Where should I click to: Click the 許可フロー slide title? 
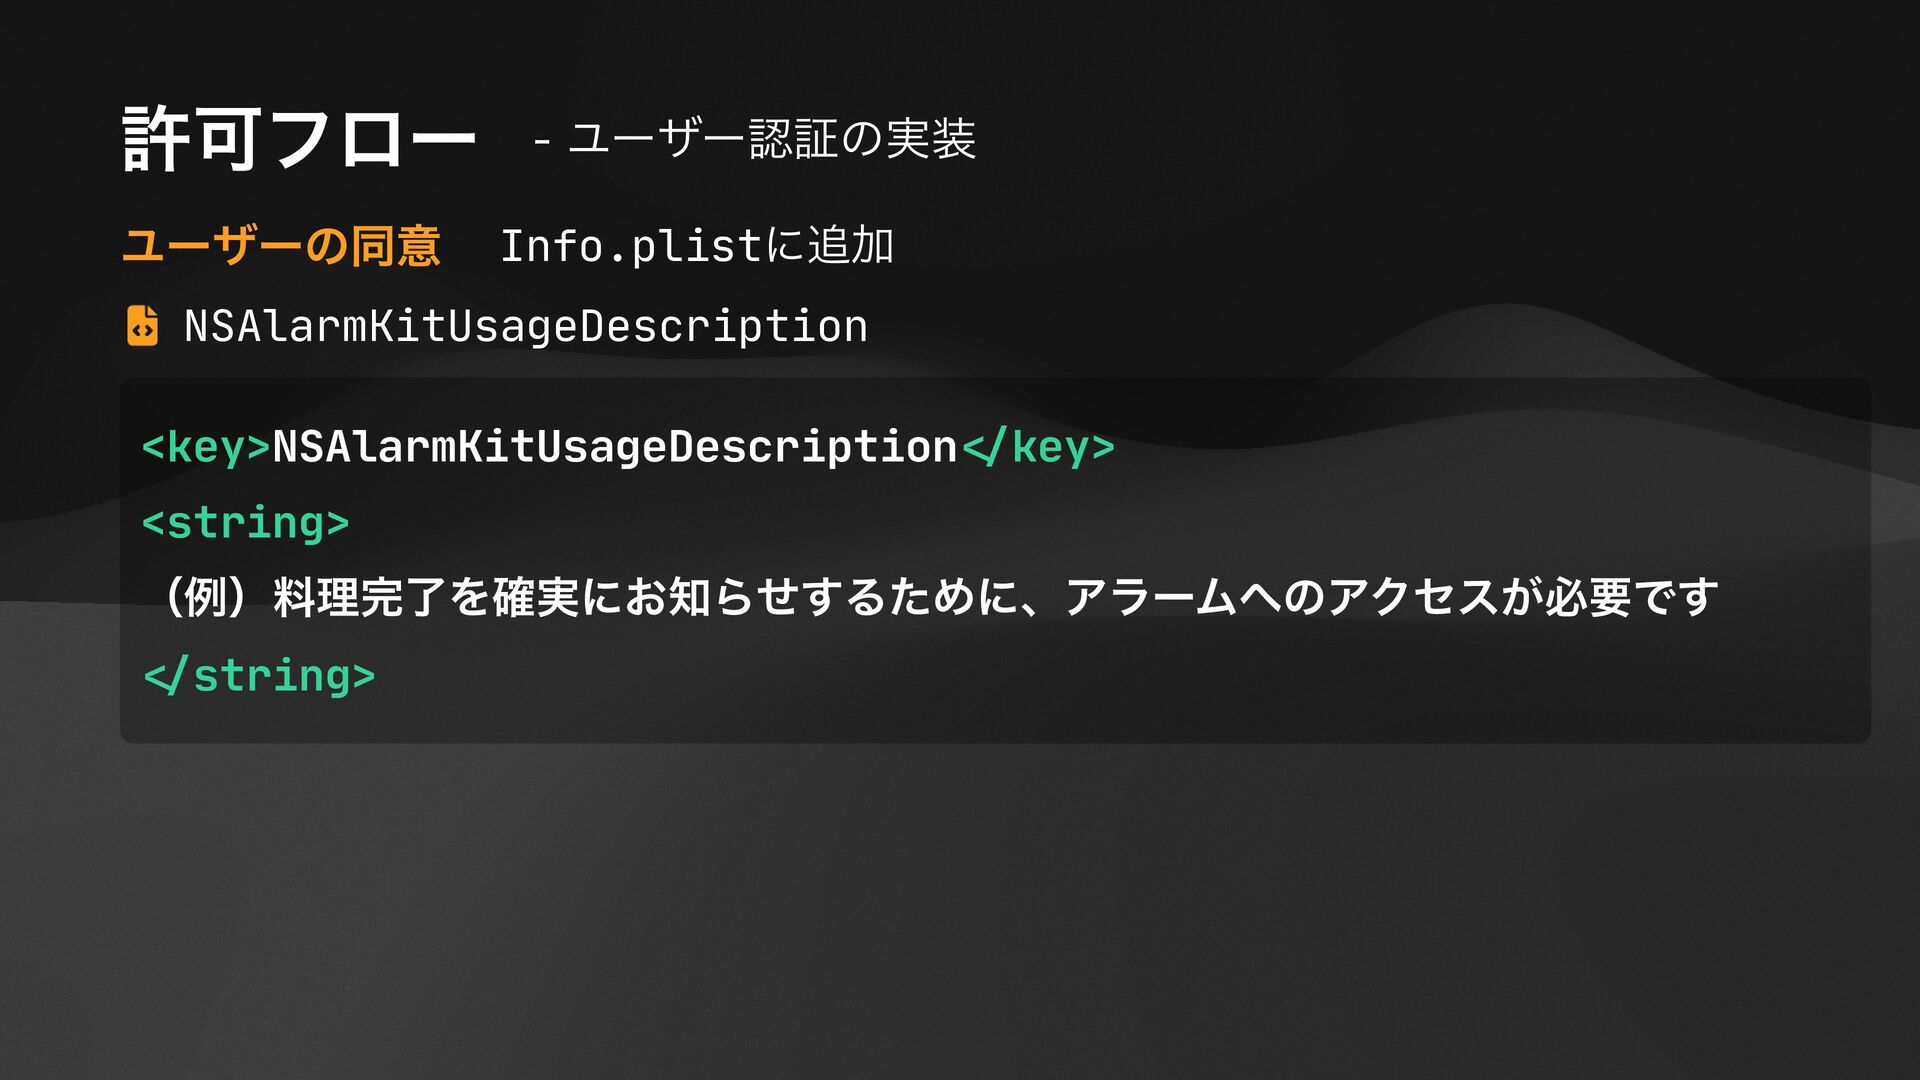point(299,139)
